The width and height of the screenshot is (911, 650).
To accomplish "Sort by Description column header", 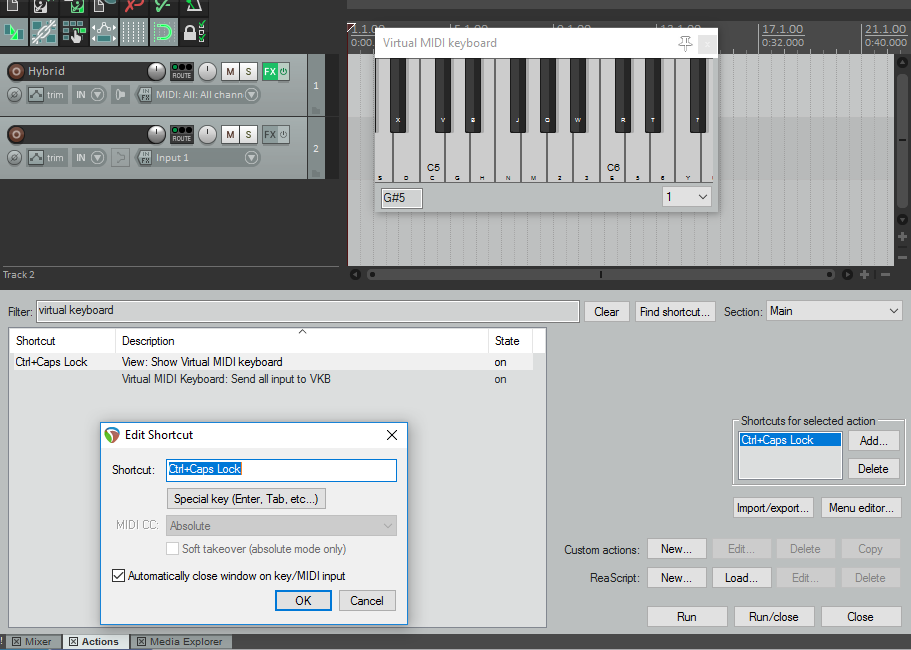I will 302,341.
